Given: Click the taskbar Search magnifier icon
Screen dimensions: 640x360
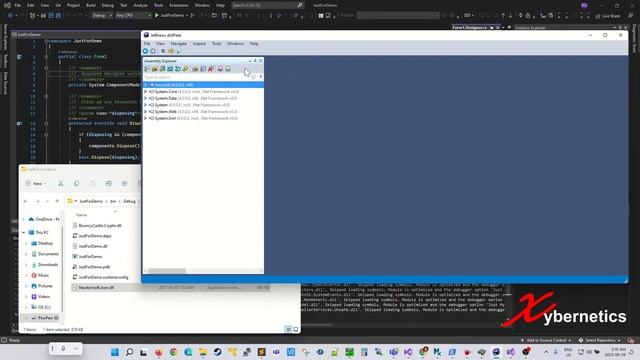Looking at the screenshot, I should (x=129, y=352).
